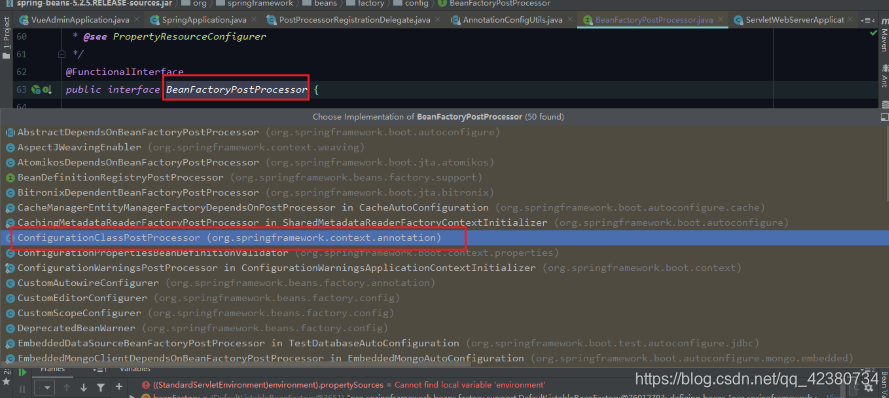Open the Project tool window

click(6, 38)
